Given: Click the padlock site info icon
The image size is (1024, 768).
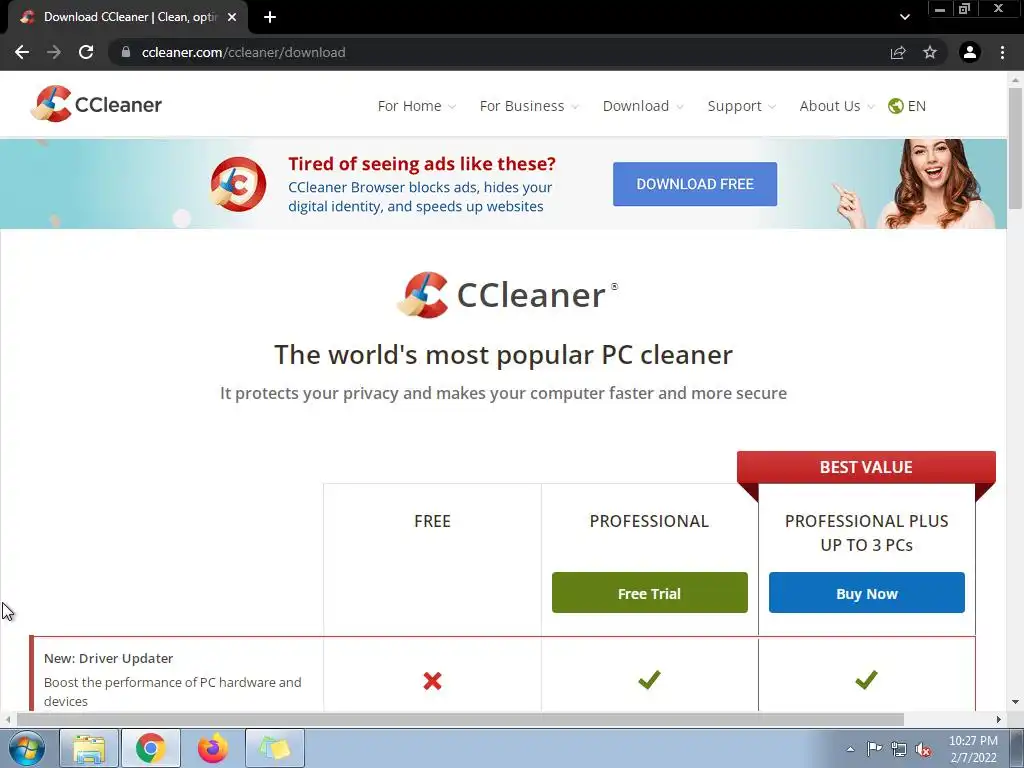Looking at the screenshot, I should [x=126, y=52].
